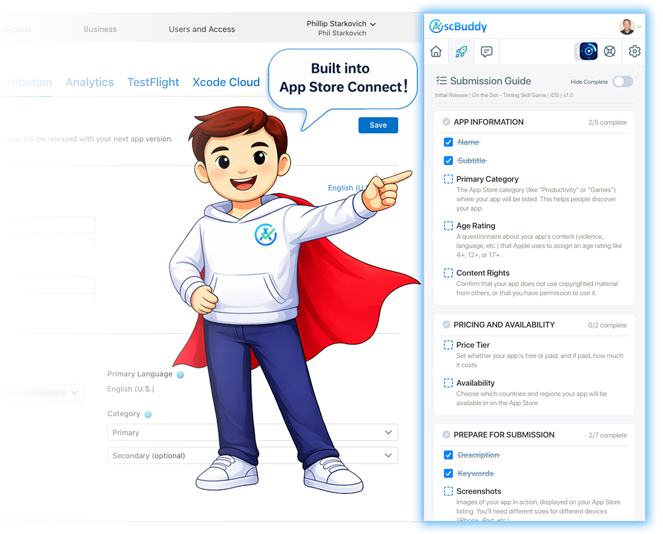Switch to the Analytics tab
Screen dimensions: 663x534
point(90,82)
